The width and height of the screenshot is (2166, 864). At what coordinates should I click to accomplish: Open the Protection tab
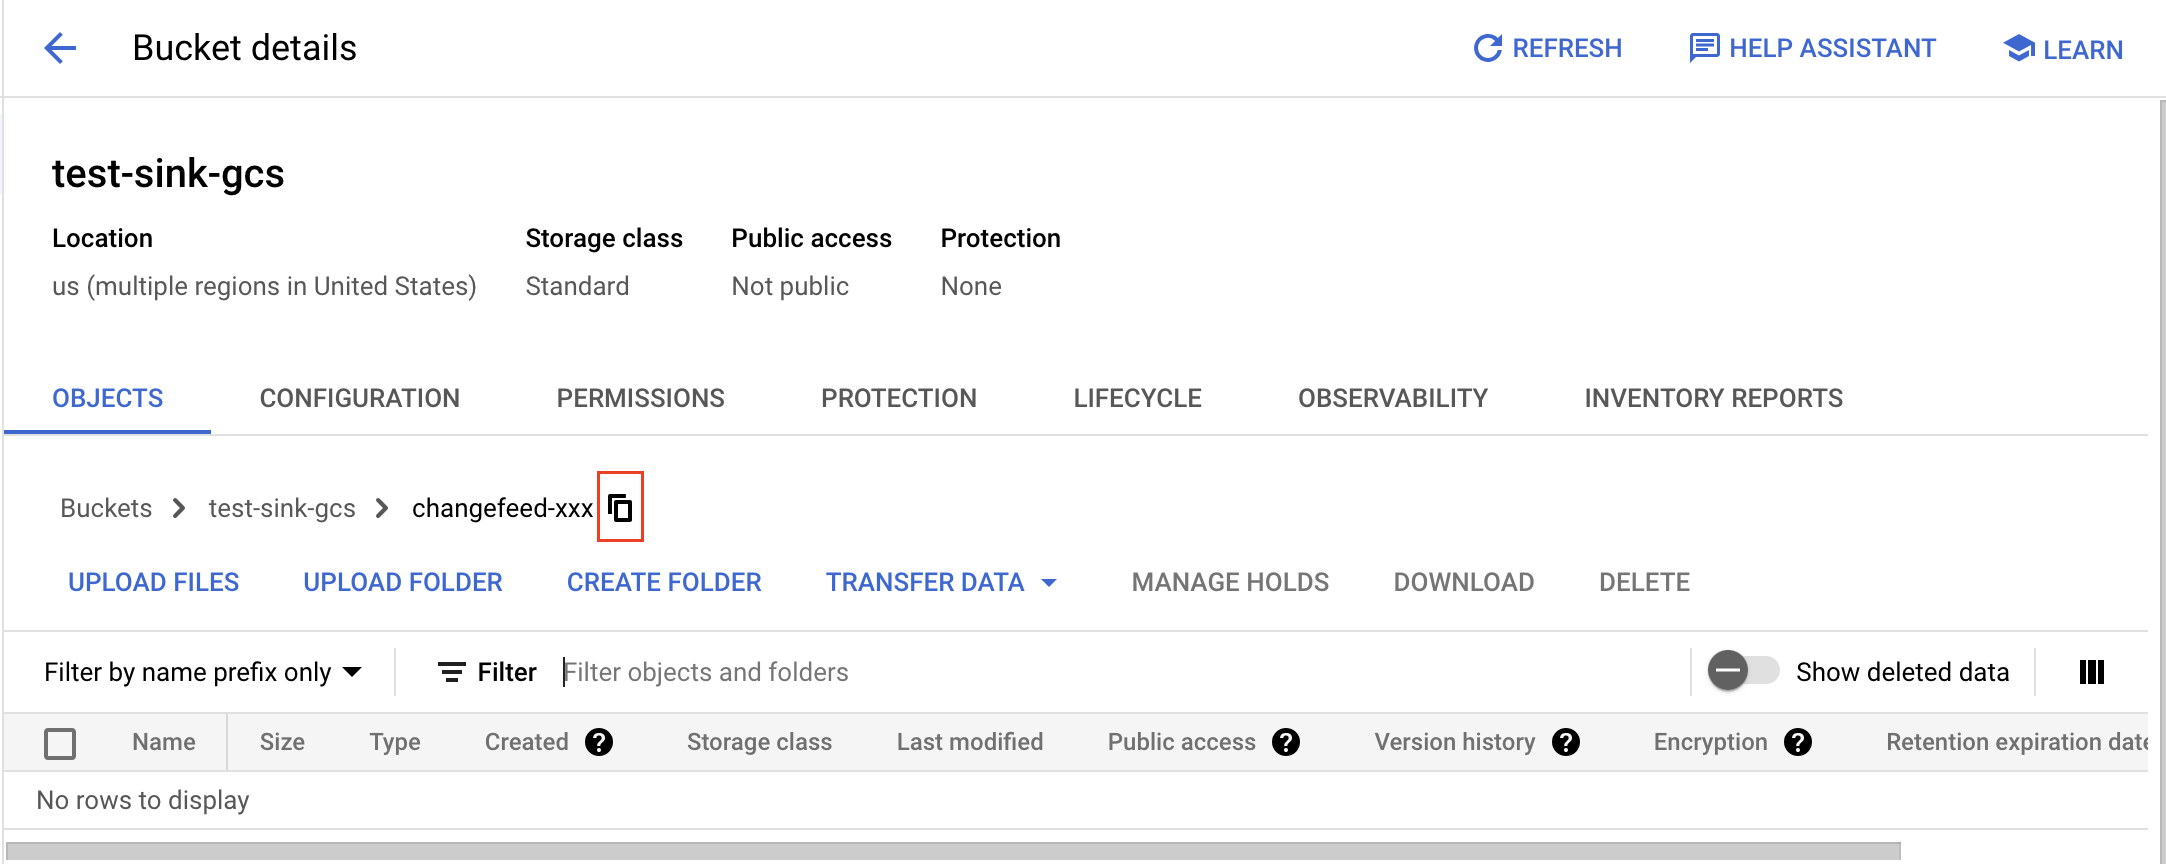pos(899,398)
